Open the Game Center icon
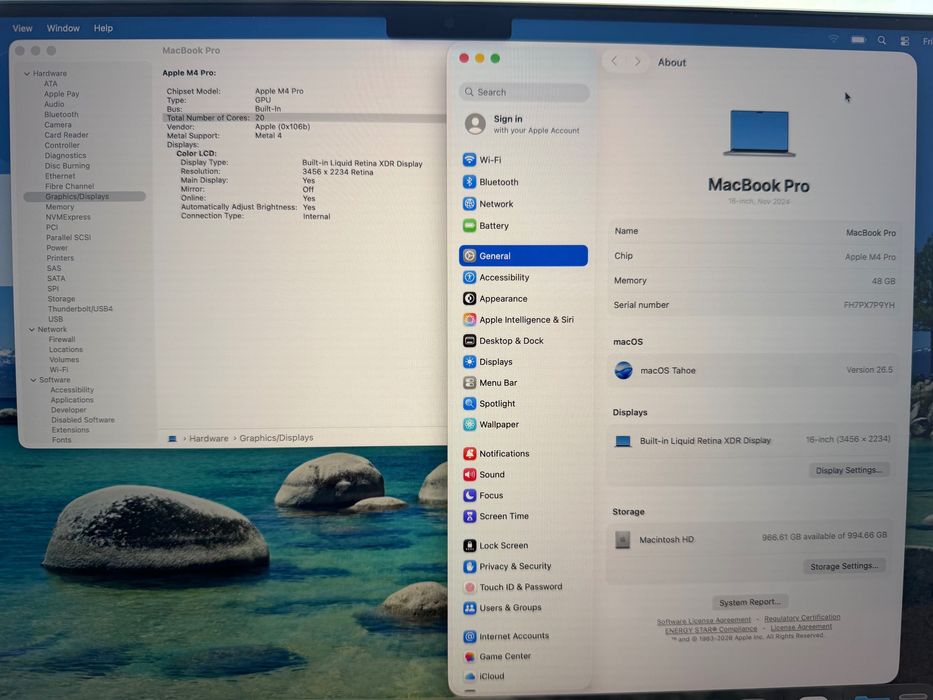The width and height of the screenshot is (933, 700). click(x=469, y=657)
